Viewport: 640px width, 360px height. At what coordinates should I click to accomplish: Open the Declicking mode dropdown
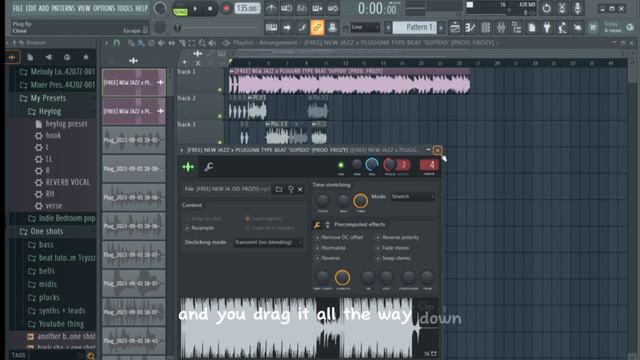point(268,242)
